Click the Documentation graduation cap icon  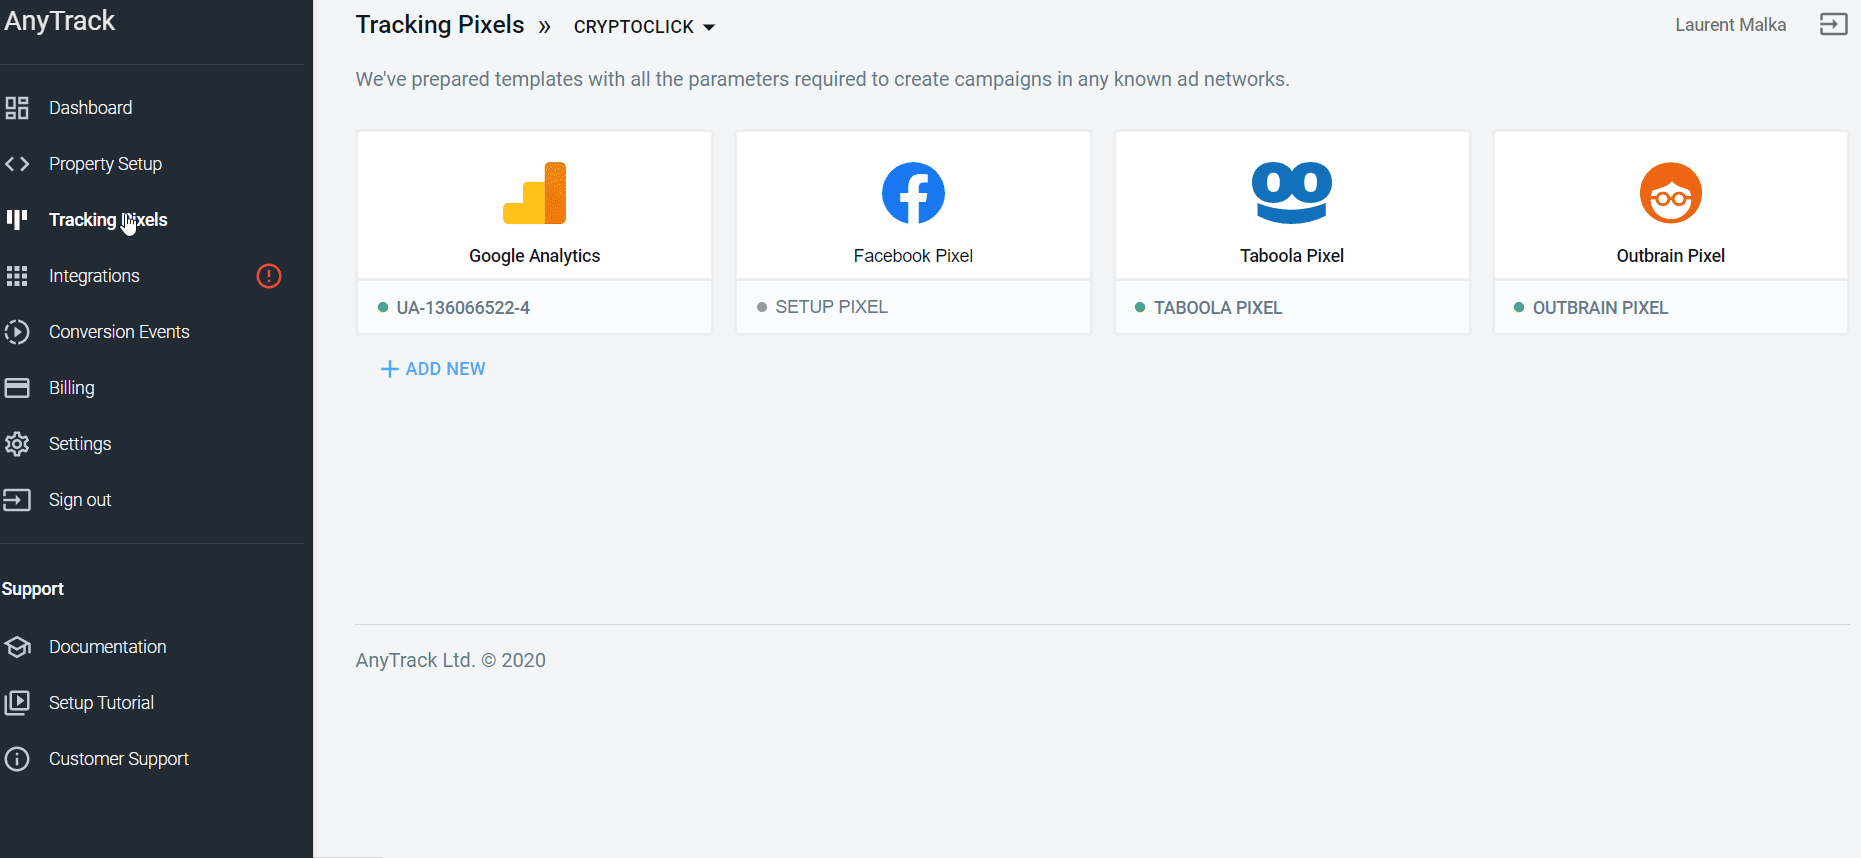point(17,647)
